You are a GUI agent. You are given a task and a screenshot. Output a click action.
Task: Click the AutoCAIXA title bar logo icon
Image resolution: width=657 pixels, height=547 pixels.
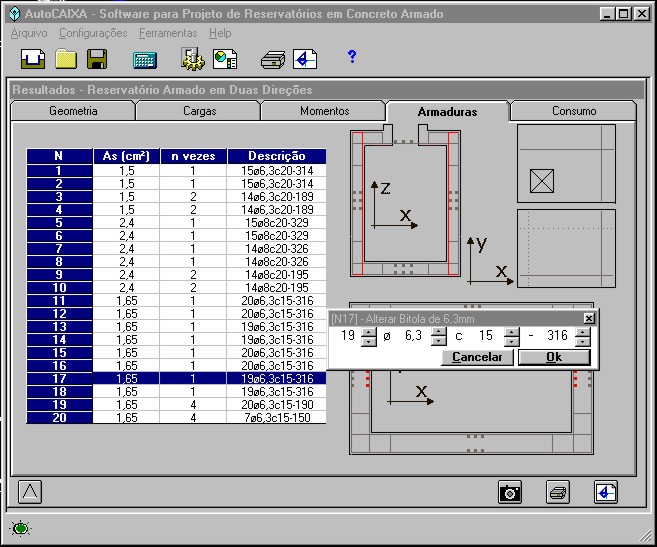(15, 14)
